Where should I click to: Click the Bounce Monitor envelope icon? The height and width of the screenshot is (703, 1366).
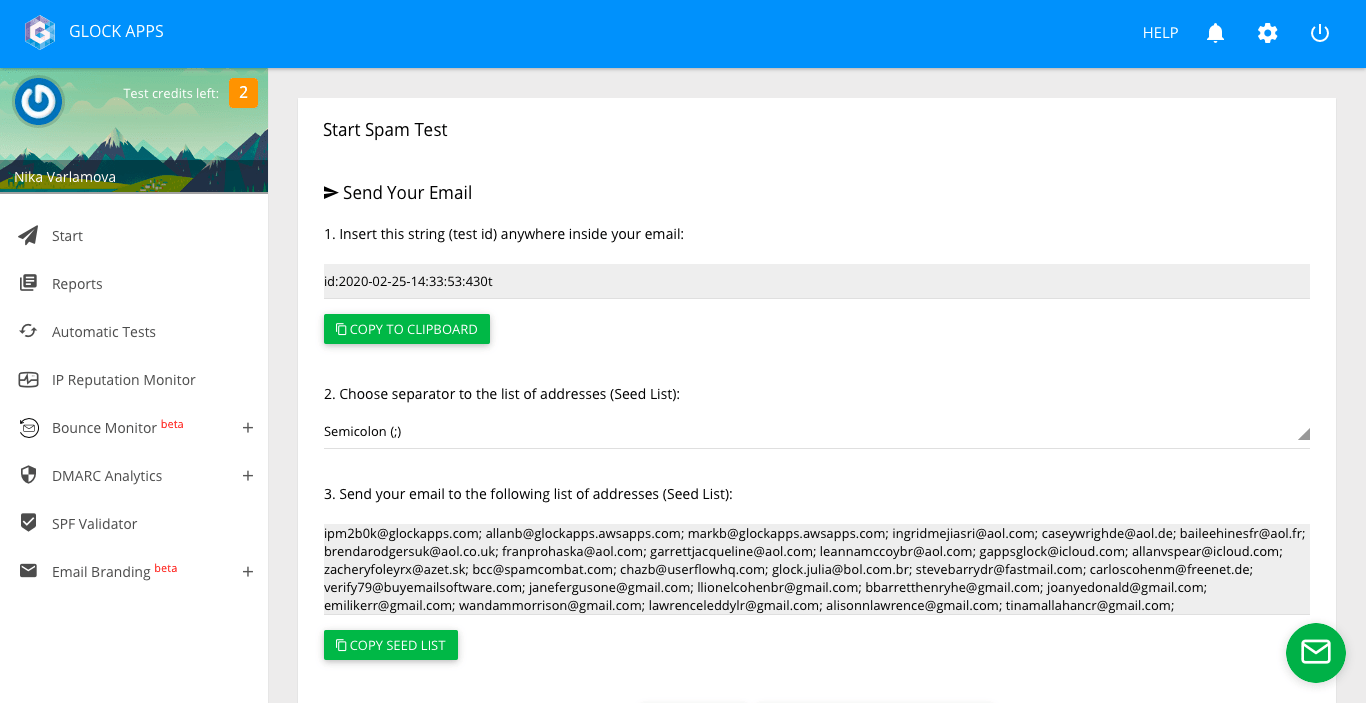point(29,427)
